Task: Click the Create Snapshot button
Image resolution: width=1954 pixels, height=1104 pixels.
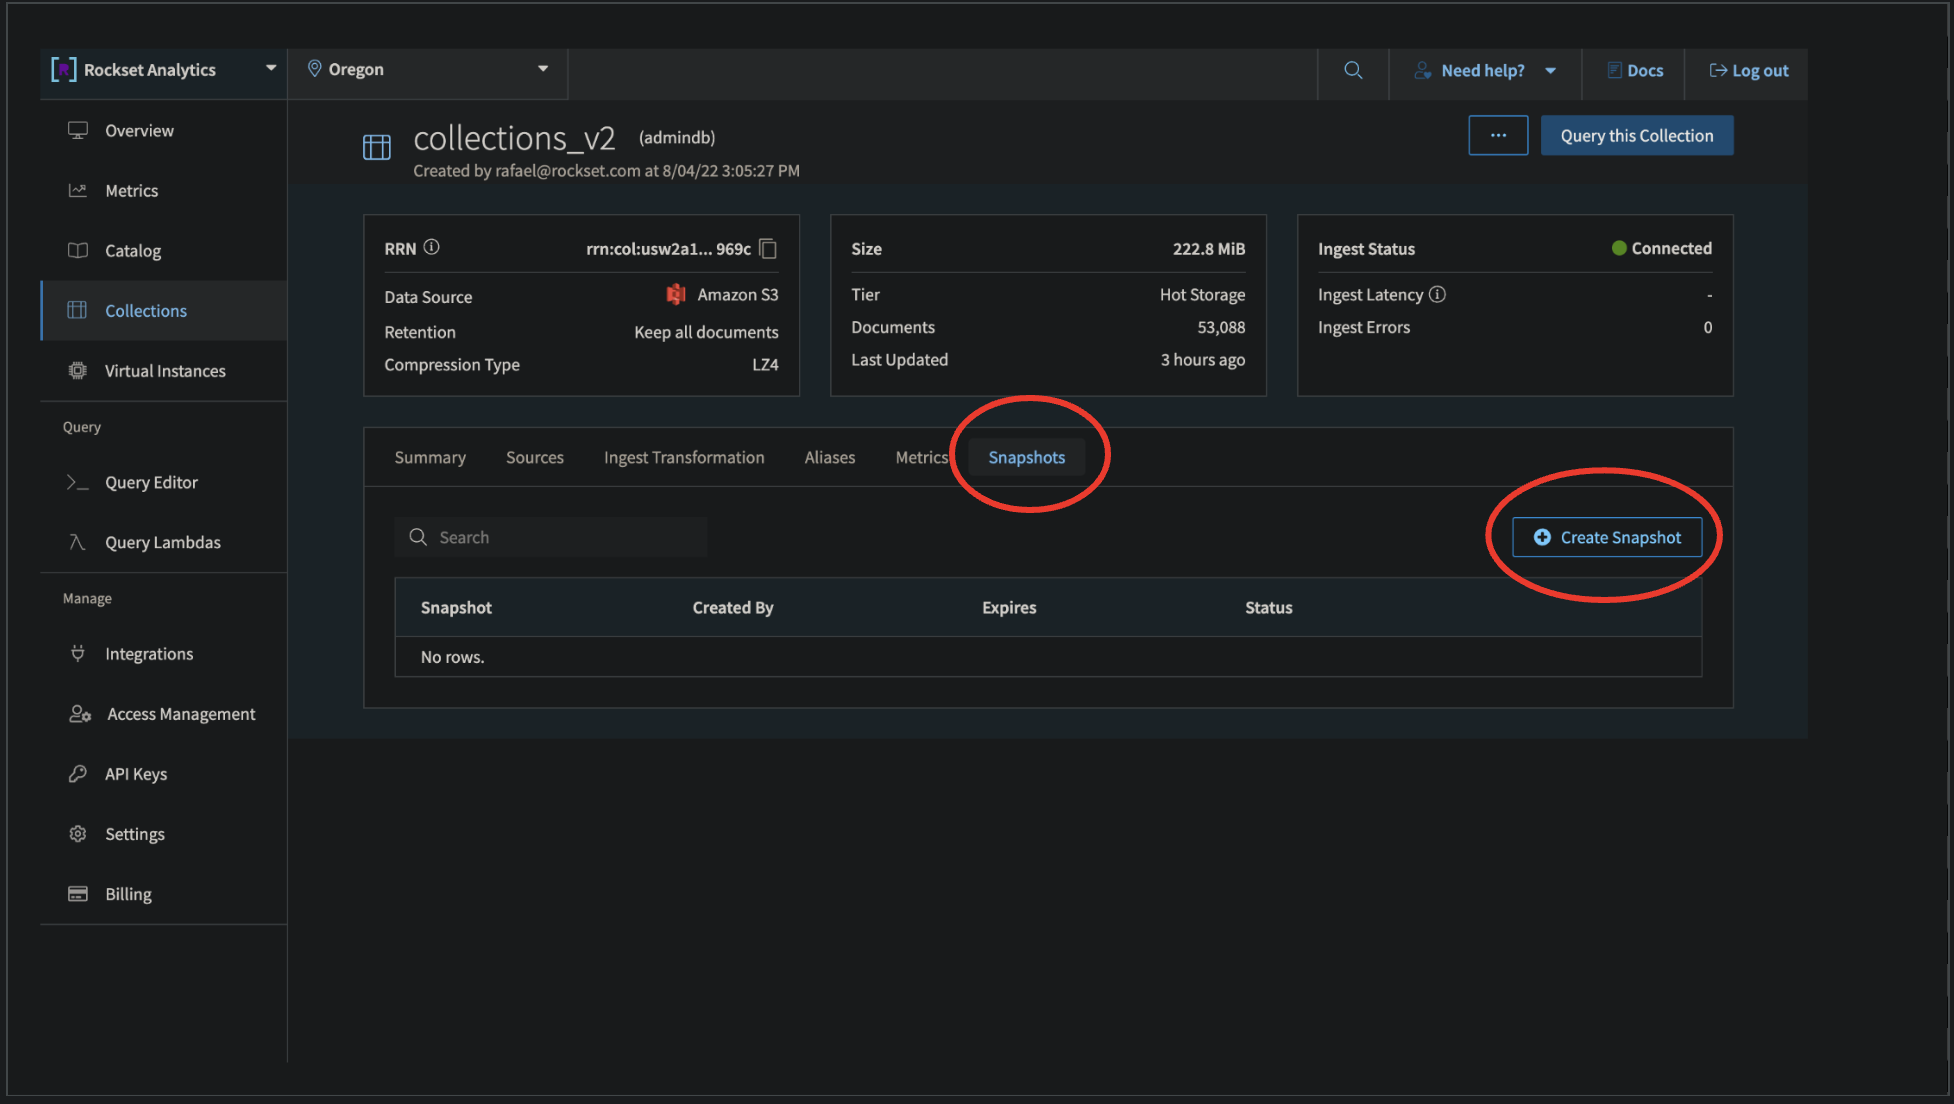Action: click(x=1607, y=538)
